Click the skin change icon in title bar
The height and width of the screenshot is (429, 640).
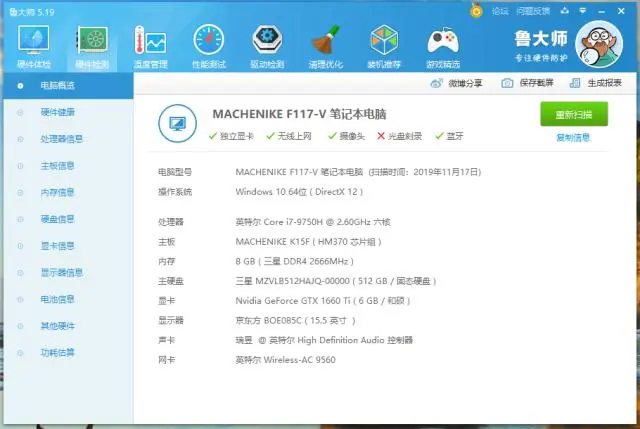565,11
